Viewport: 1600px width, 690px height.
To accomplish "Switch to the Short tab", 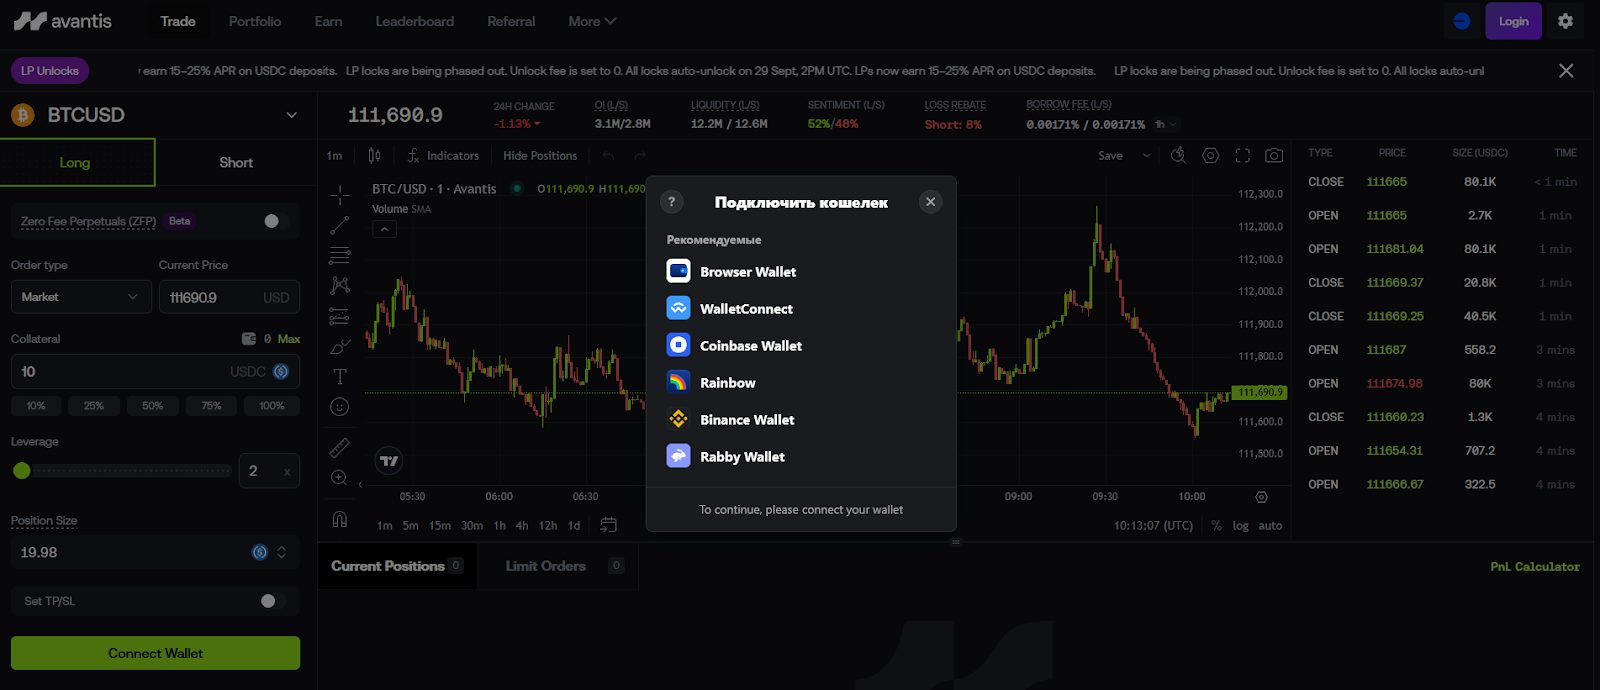I will [x=236, y=163].
